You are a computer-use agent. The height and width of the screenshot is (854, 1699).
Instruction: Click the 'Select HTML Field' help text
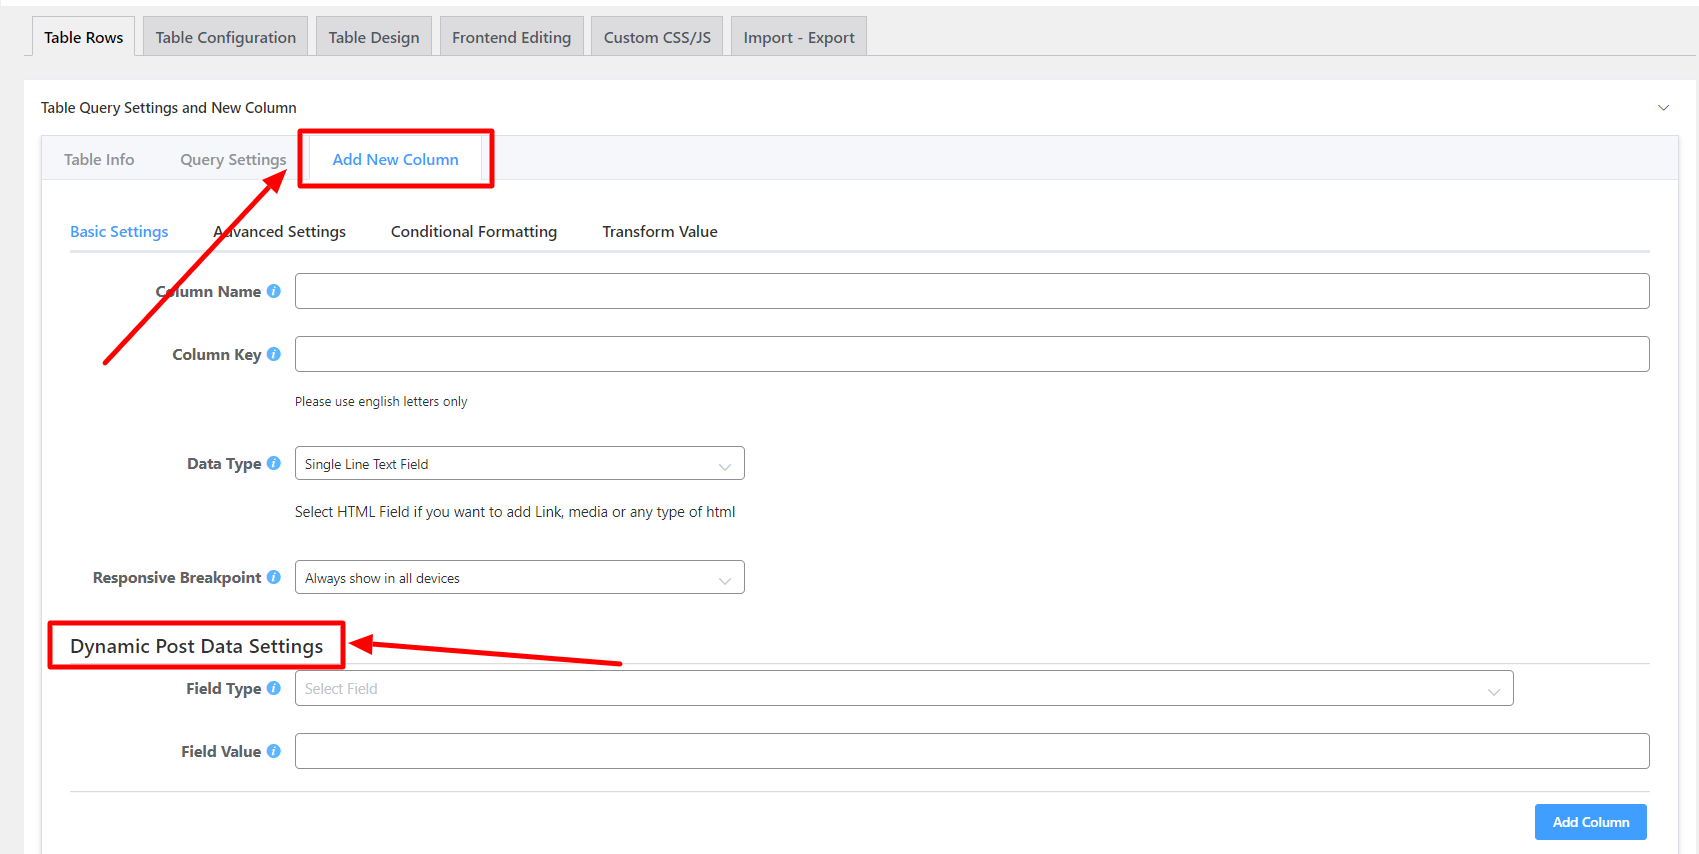tap(515, 511)
